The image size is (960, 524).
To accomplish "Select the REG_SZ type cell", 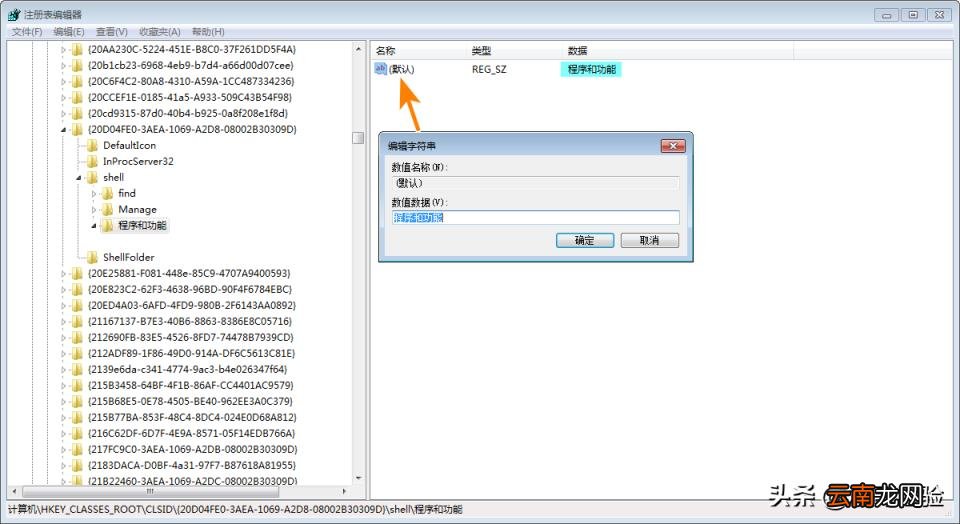I will [x=489, y=70].
